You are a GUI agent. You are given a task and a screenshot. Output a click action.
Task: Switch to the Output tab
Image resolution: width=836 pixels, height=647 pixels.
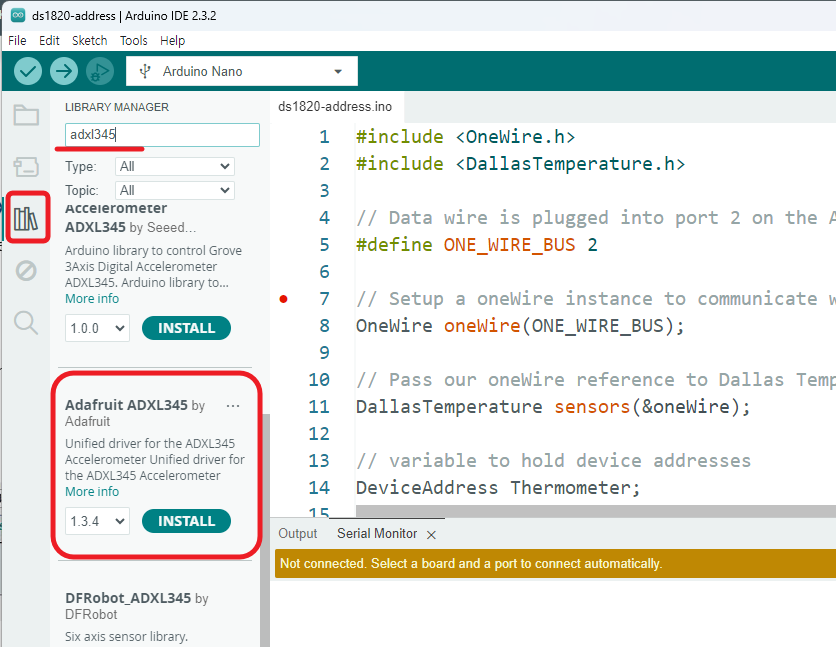[x=298, y=533]
